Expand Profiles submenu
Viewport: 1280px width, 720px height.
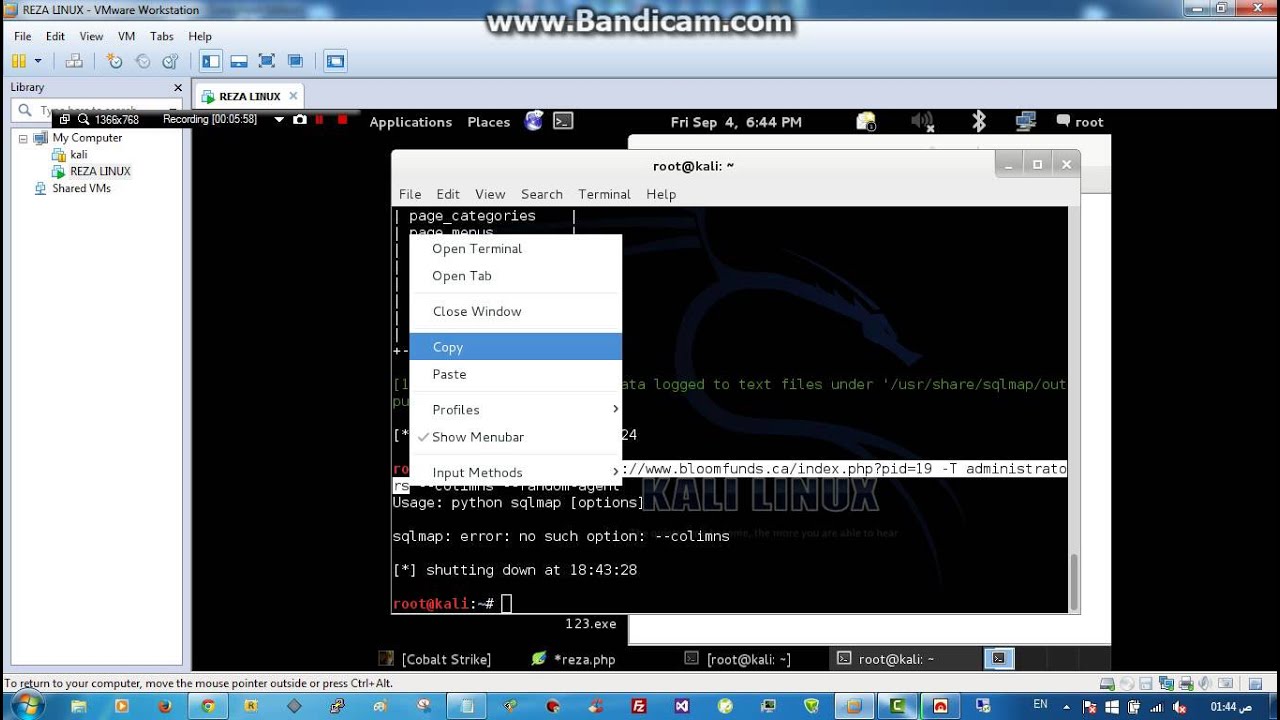[x=516, y=410]
